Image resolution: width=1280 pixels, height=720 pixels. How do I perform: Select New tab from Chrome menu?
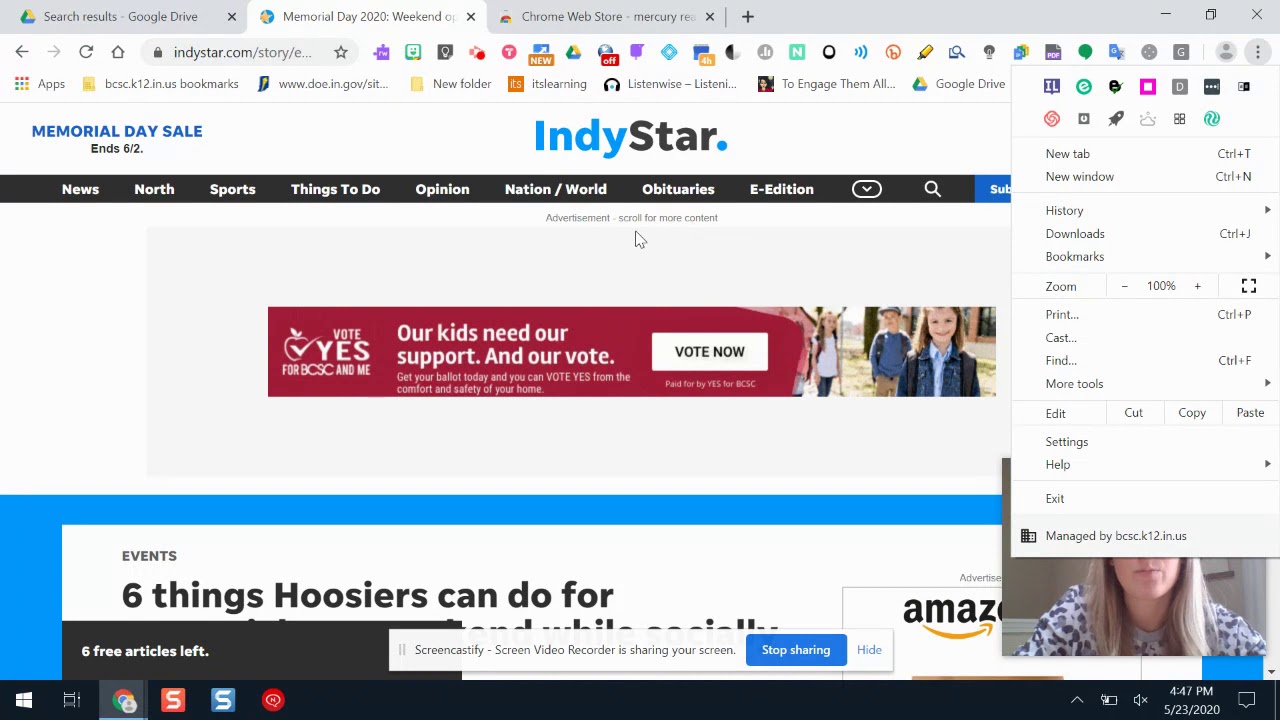1145,153
